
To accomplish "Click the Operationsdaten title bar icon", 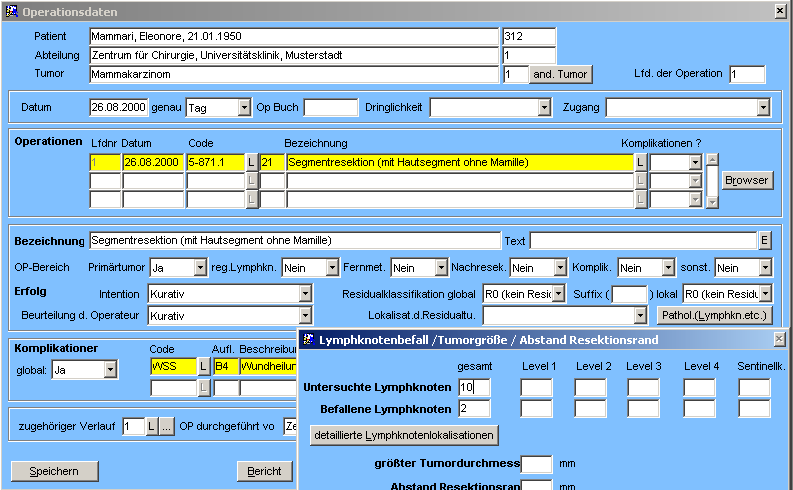I will click(x=10, y=11).
